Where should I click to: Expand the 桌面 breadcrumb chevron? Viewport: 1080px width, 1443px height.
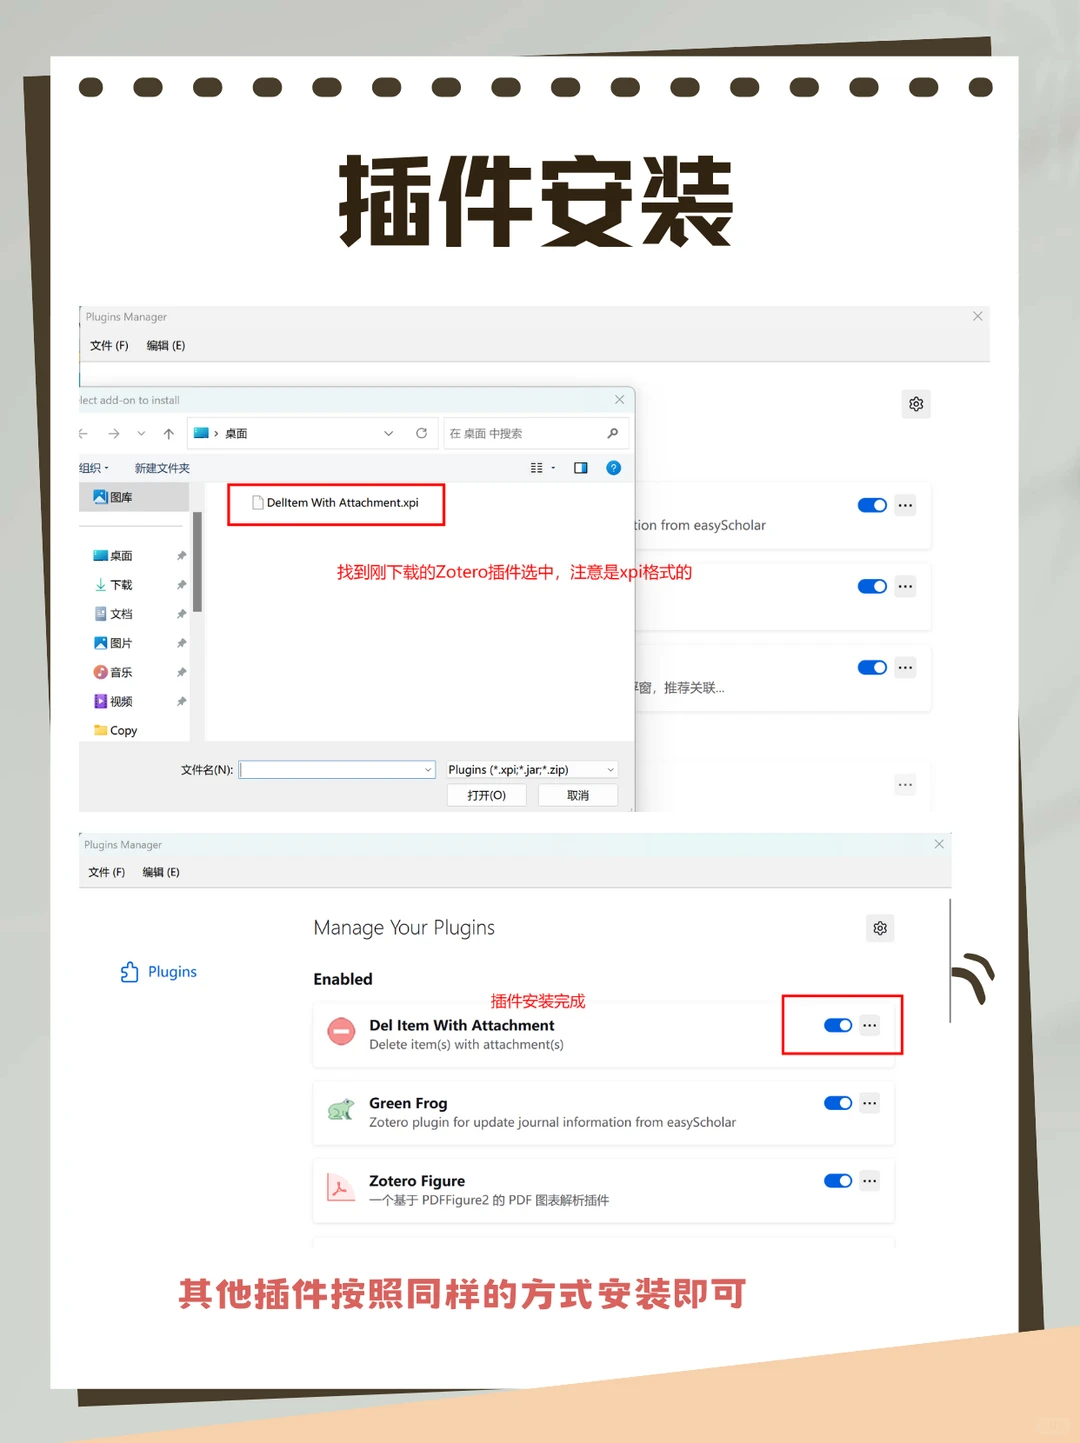click(x=388, y=433)
